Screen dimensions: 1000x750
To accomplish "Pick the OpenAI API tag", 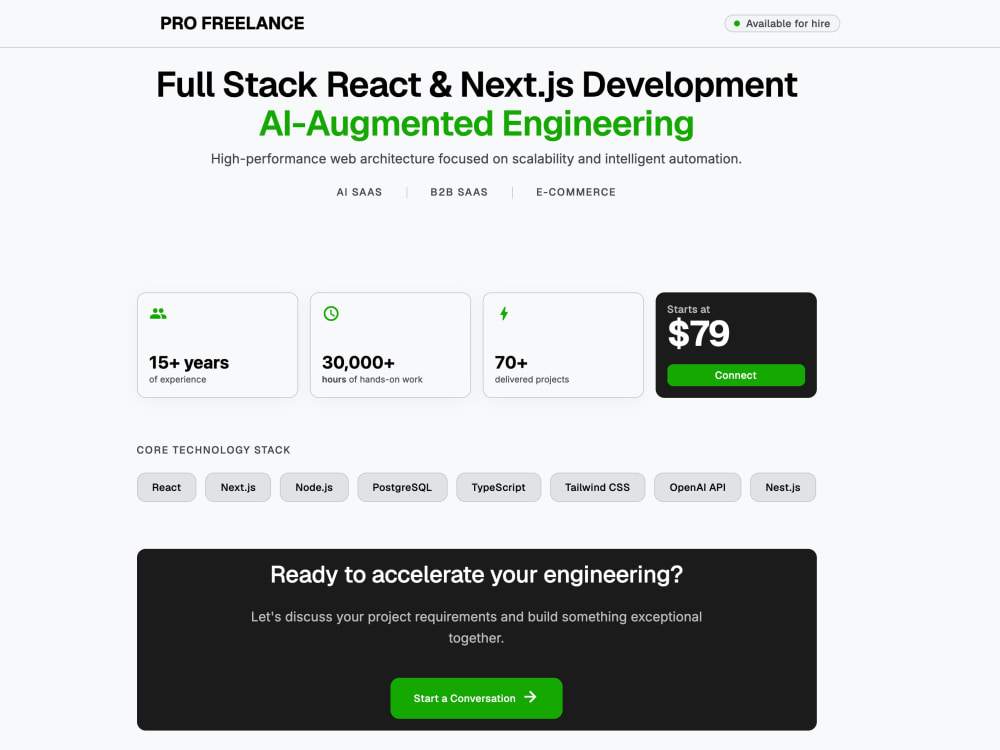I will pos(697,487).
